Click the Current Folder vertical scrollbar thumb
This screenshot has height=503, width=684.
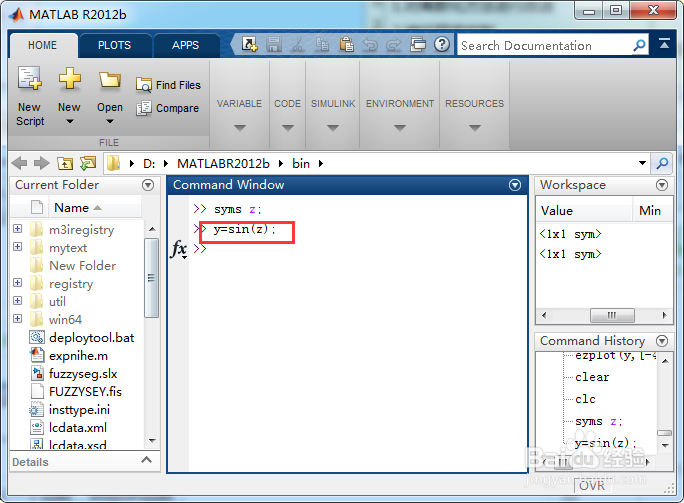[x=151, y=277]
